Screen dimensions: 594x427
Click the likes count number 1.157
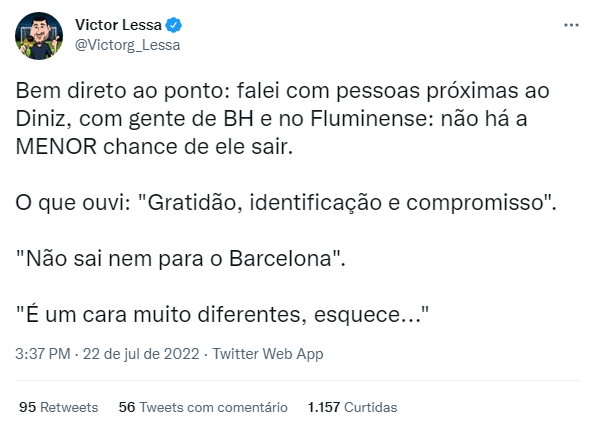tap(324, 407)
